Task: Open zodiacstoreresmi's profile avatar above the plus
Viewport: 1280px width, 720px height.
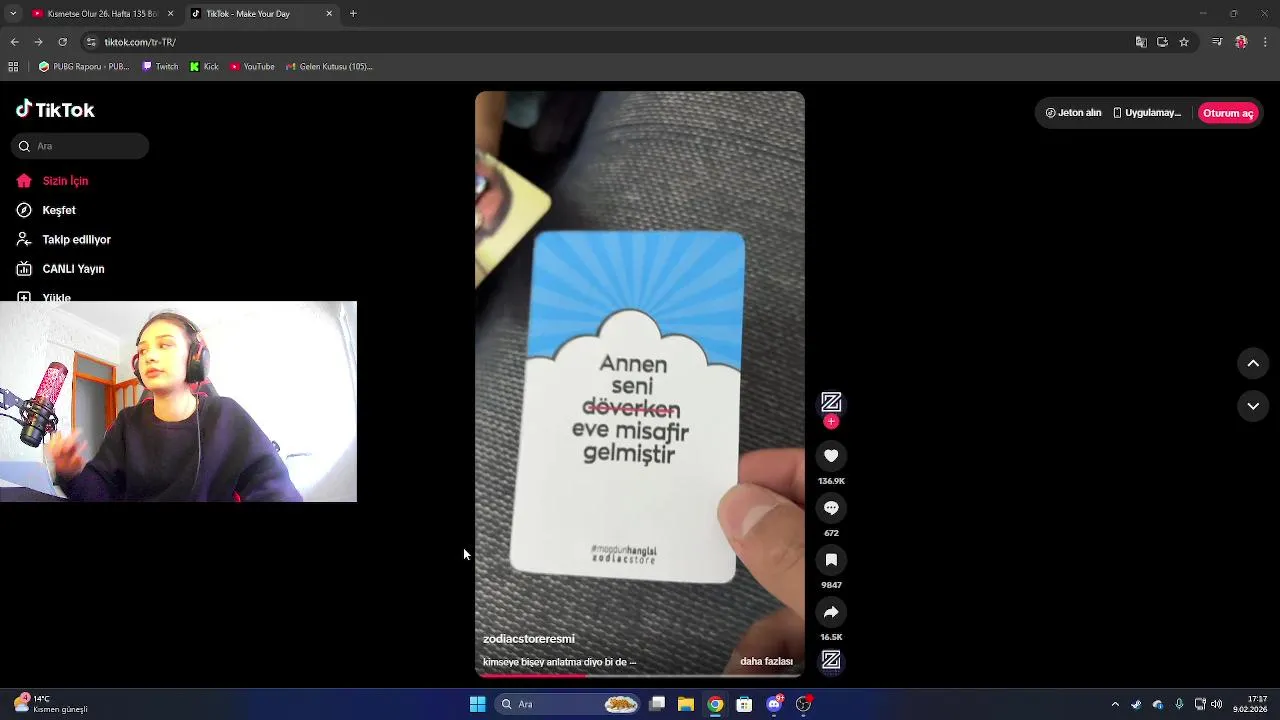Action: pos(831,402)
